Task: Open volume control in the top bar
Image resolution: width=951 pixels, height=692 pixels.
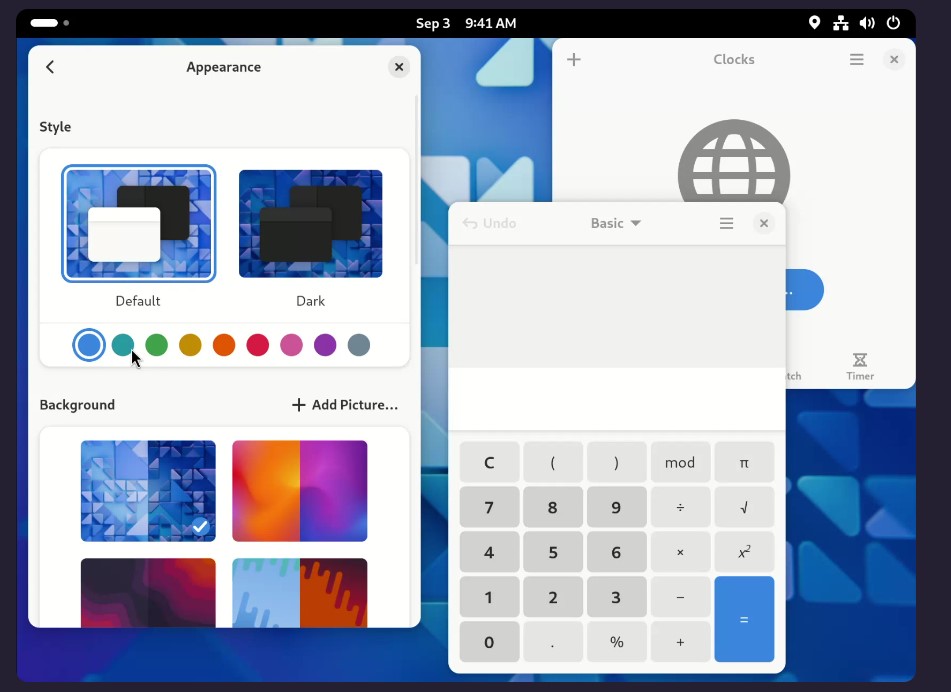Action: pyautogui.click(x=867, y=22)
